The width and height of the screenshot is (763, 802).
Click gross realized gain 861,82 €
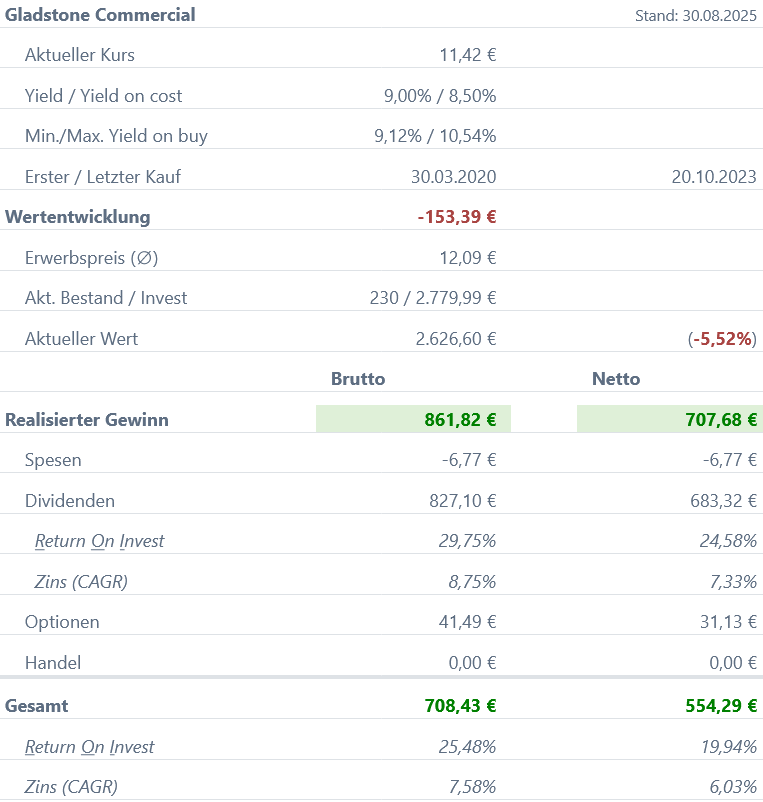(460, 420)
